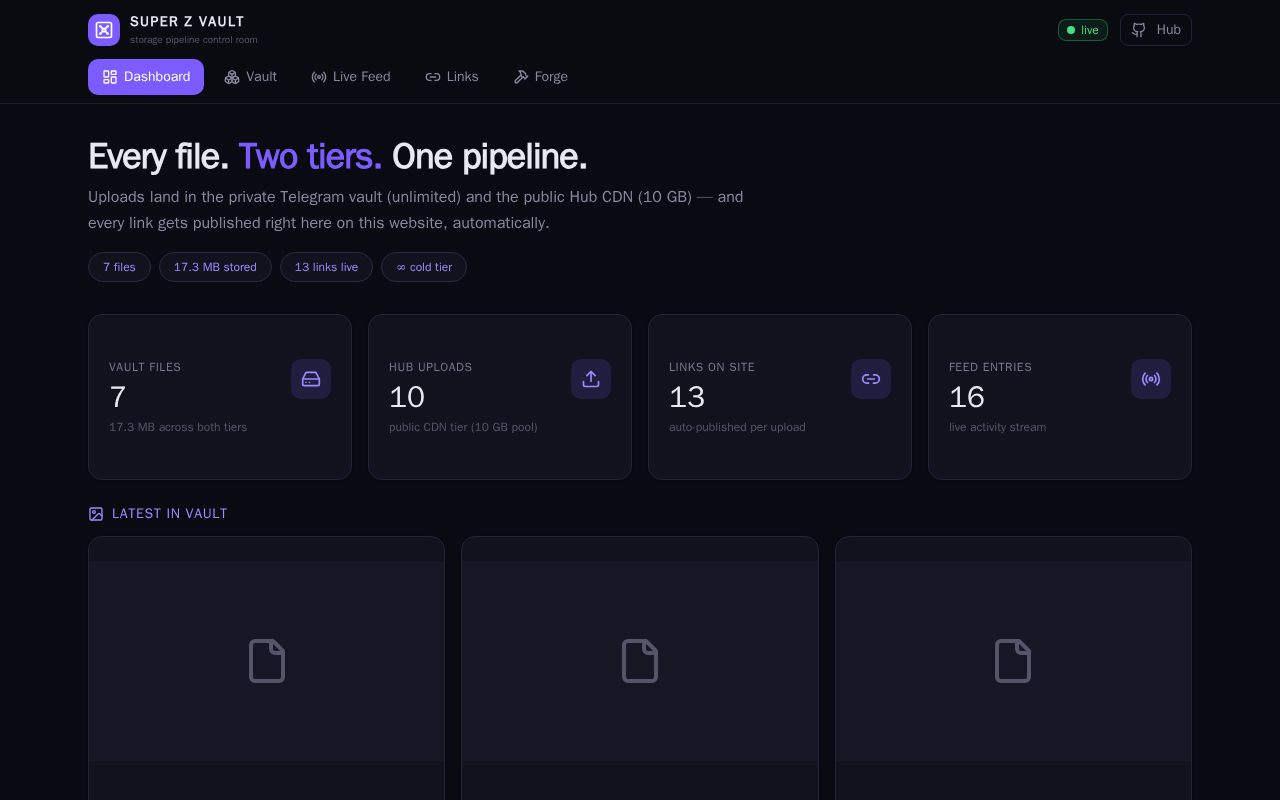1280x800 pixels.
Task: Click the Hub button in header
Action: [1156, 30]
